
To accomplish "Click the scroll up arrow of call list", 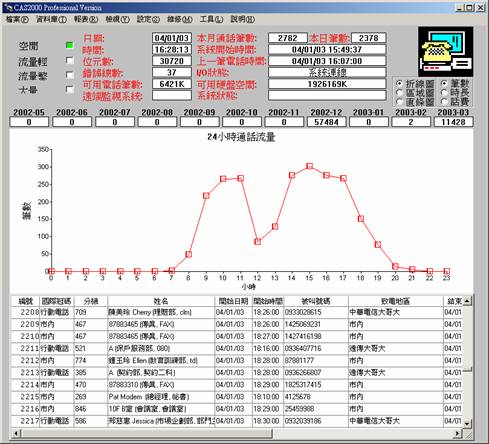I will click(x=467, y=301).
